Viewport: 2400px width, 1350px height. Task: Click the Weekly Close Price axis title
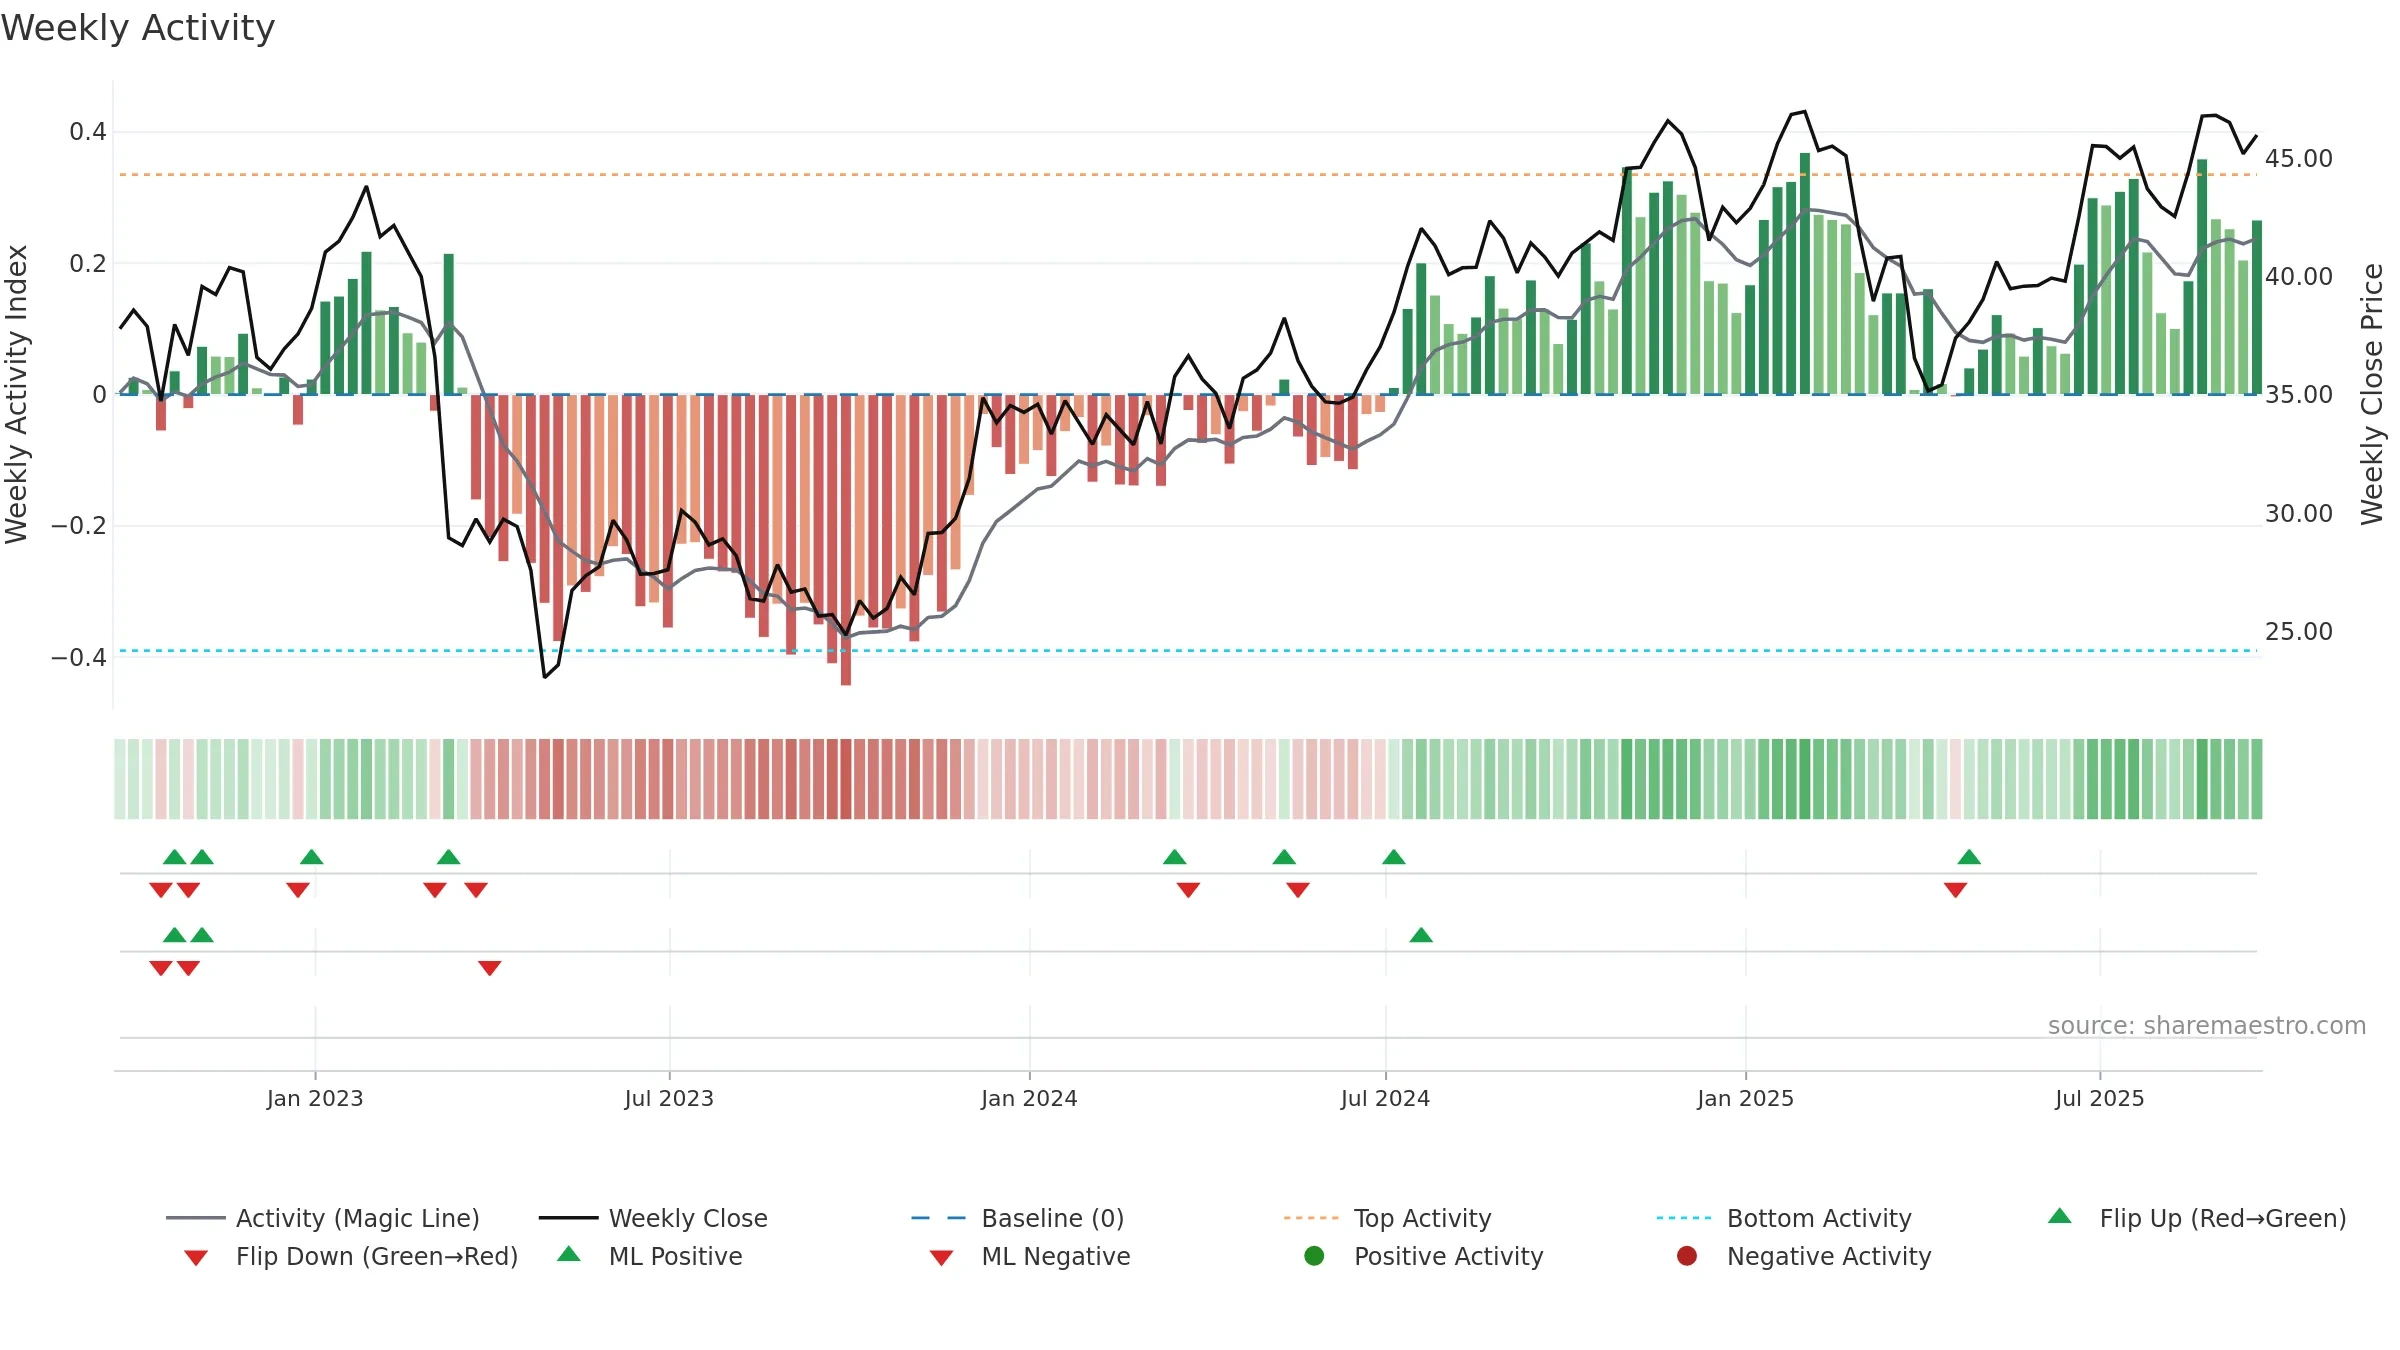click(x=2372, y=394)
